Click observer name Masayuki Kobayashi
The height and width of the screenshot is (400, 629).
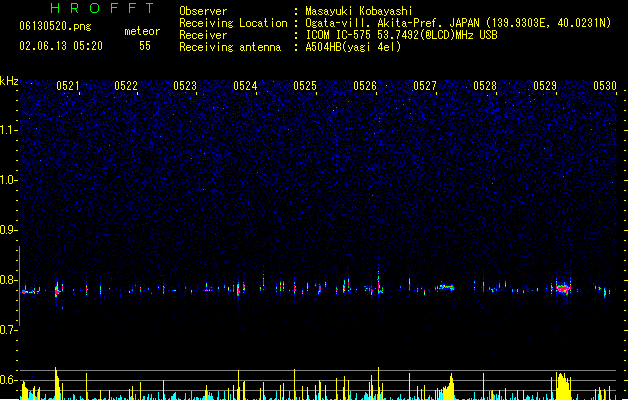(x=359, y=11)
